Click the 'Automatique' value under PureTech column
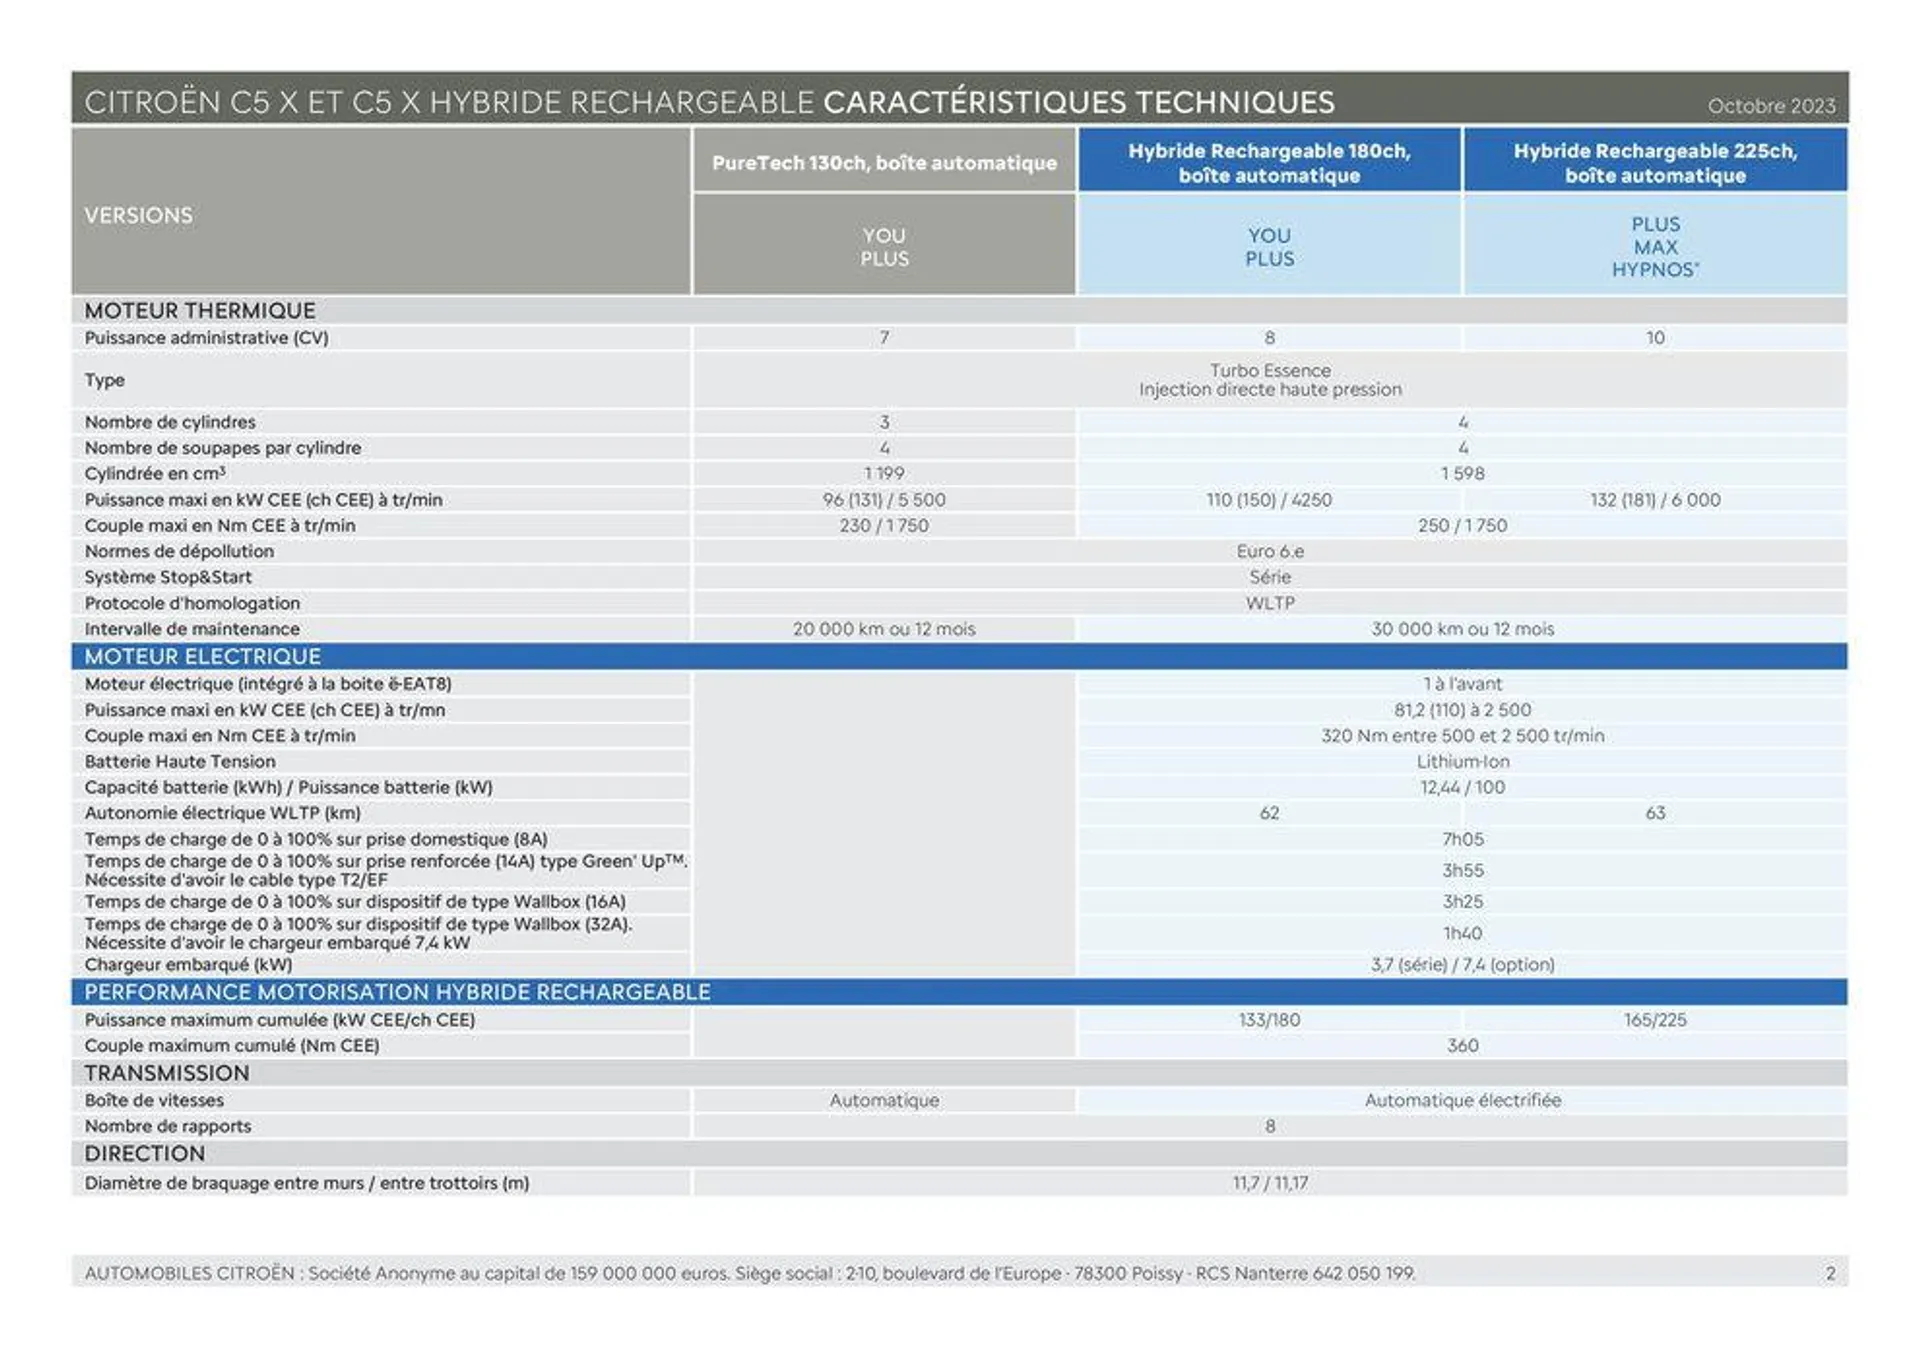The height and width of the screenshot is (1358, 1920). [884, 1100]
